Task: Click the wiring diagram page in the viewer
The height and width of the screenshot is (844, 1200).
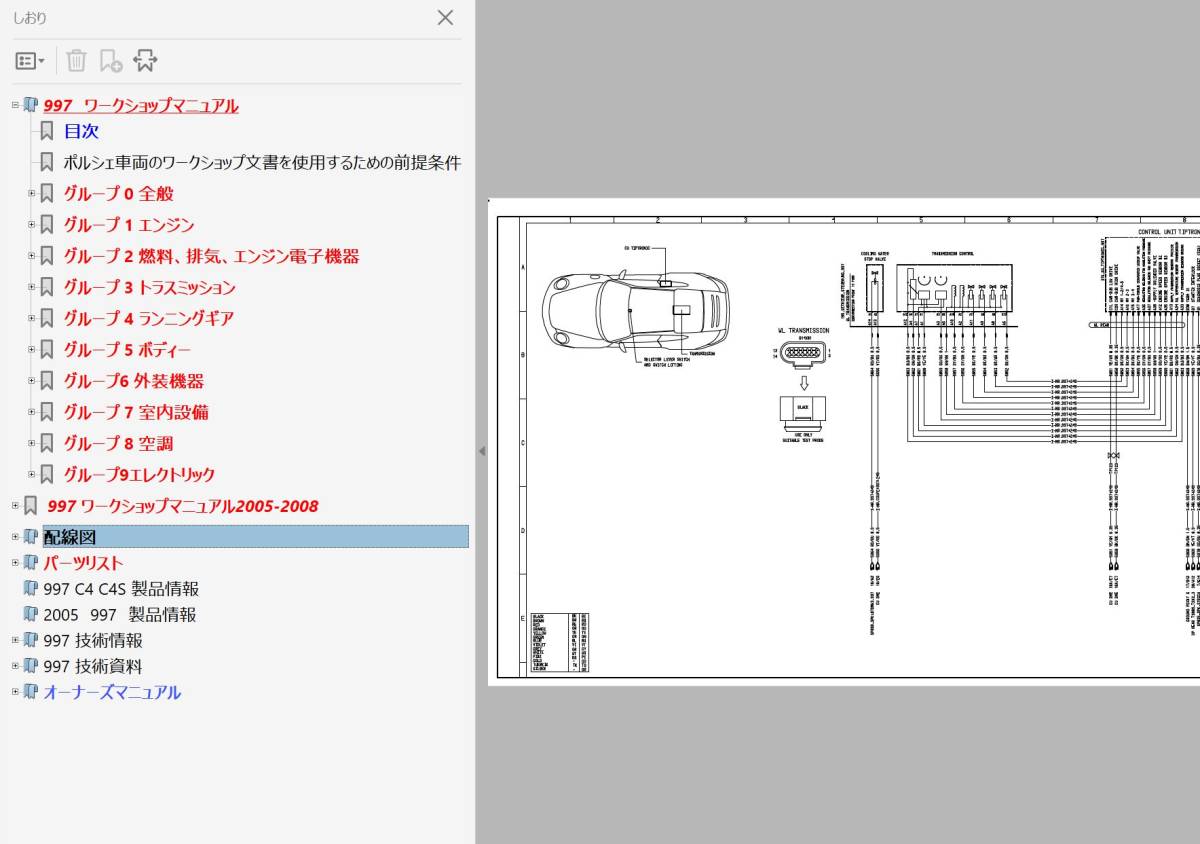Action: [x=844, y=441]
